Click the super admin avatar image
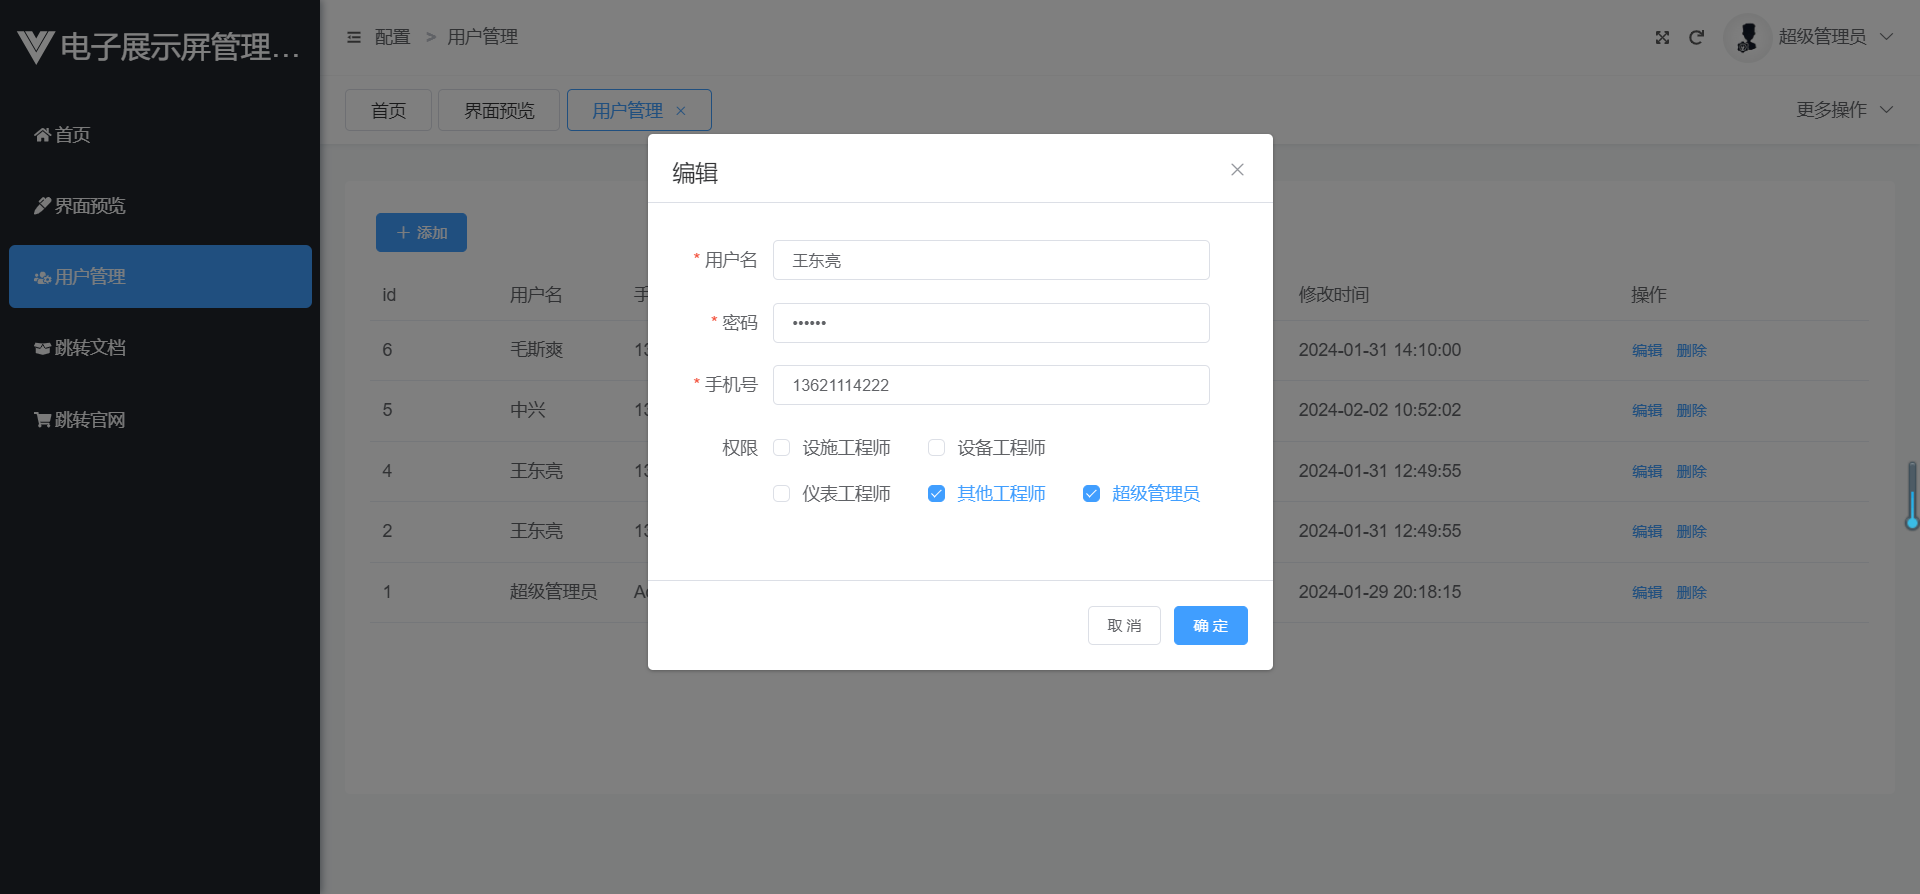1920x894 pixels. pos(1747,37)
